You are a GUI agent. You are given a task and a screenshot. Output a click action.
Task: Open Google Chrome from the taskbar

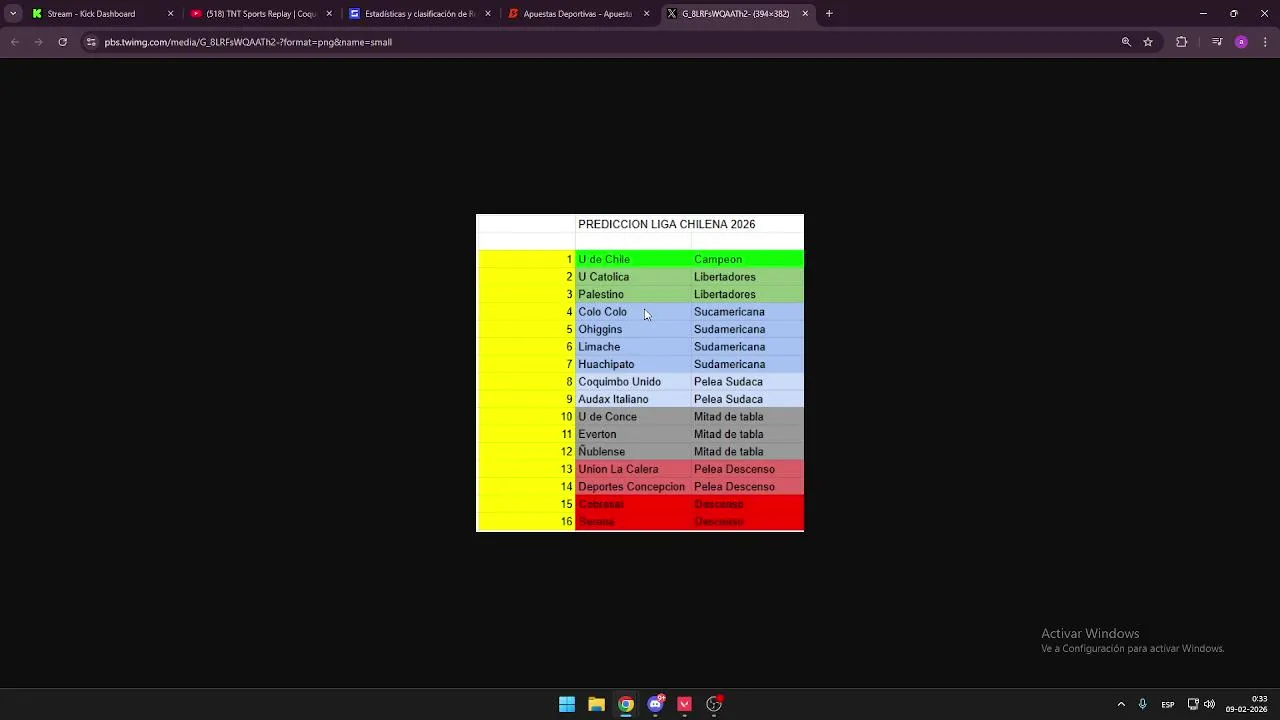pyautogui.click(x=626, y=704)
